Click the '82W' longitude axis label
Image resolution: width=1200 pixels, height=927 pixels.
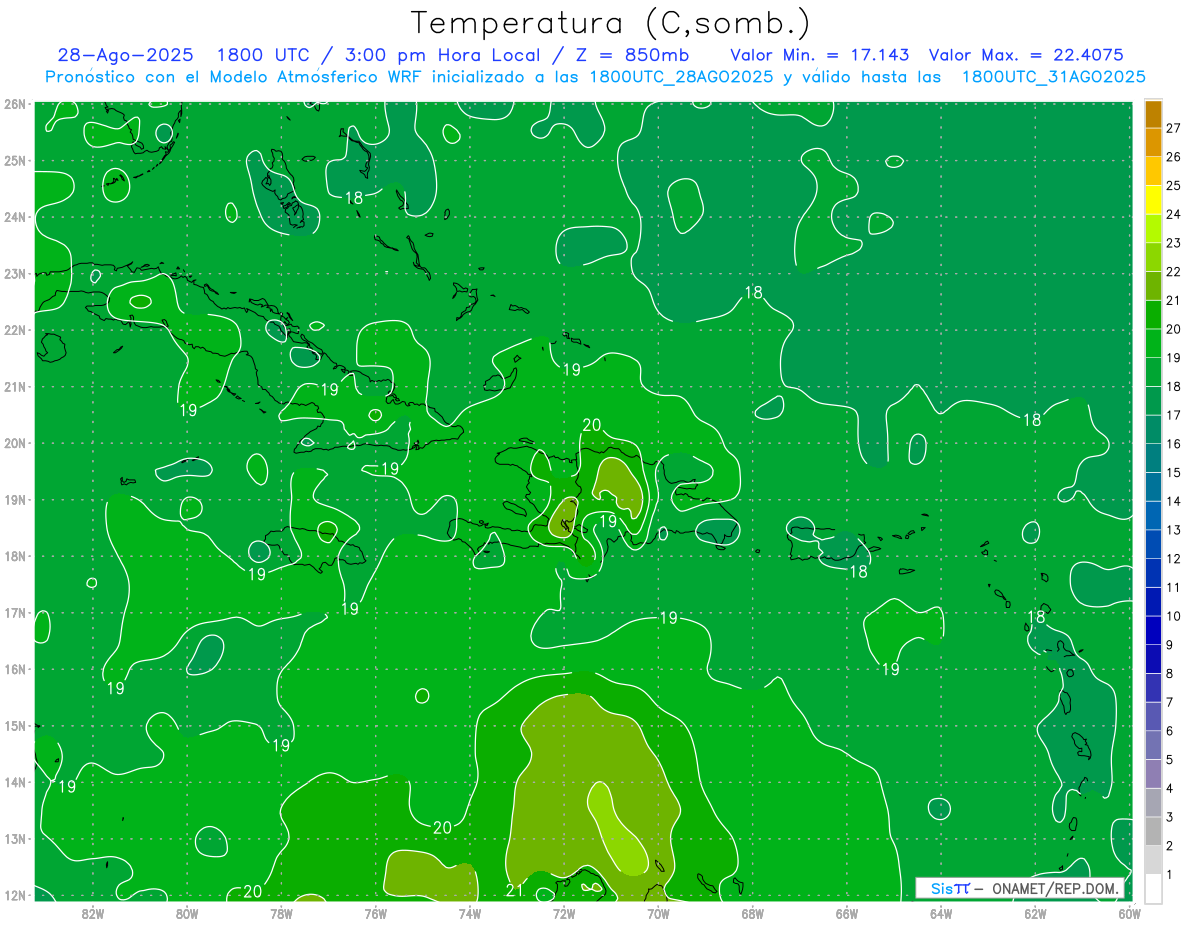pos(93,912)
